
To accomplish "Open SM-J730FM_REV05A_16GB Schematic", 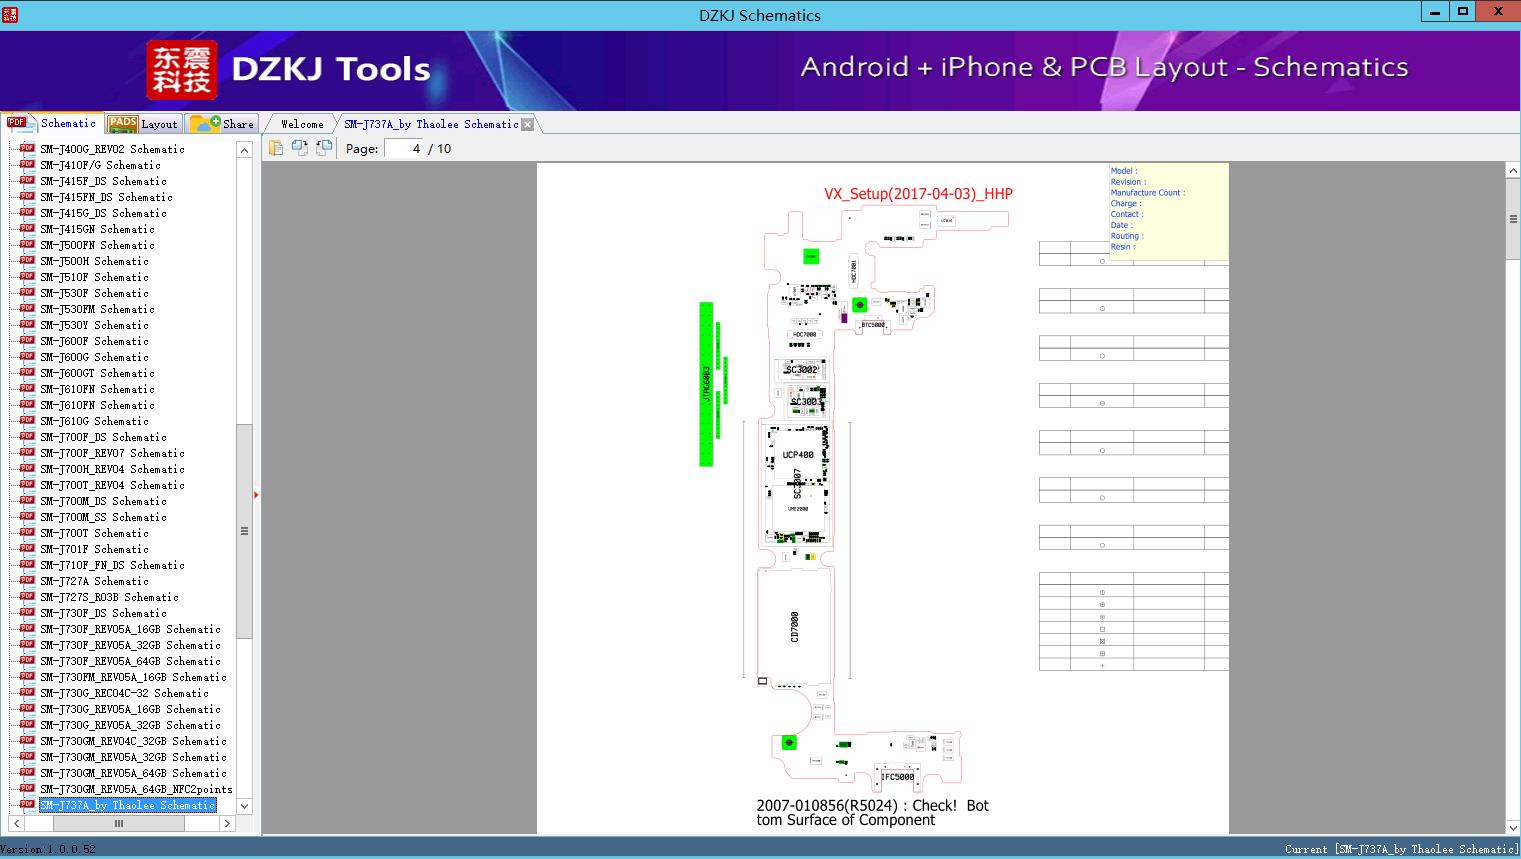I will tap(133, 677).
